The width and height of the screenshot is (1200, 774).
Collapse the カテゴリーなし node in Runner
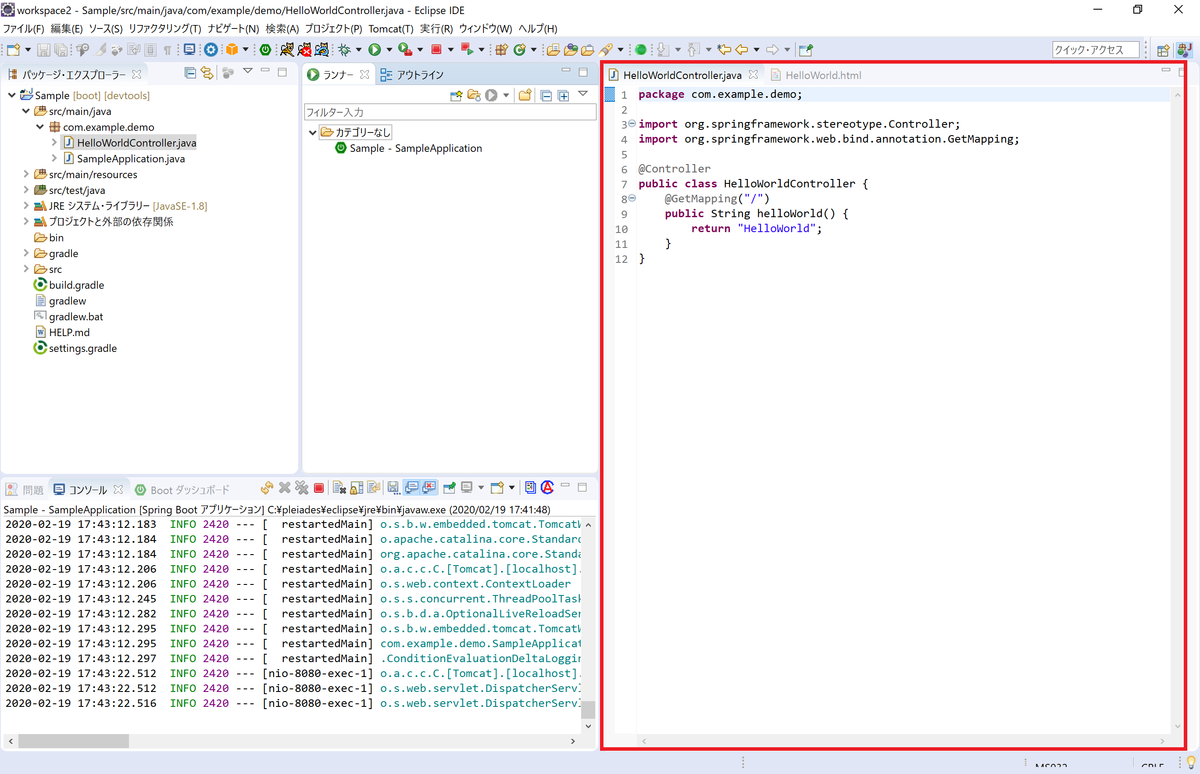coord(312,132)
